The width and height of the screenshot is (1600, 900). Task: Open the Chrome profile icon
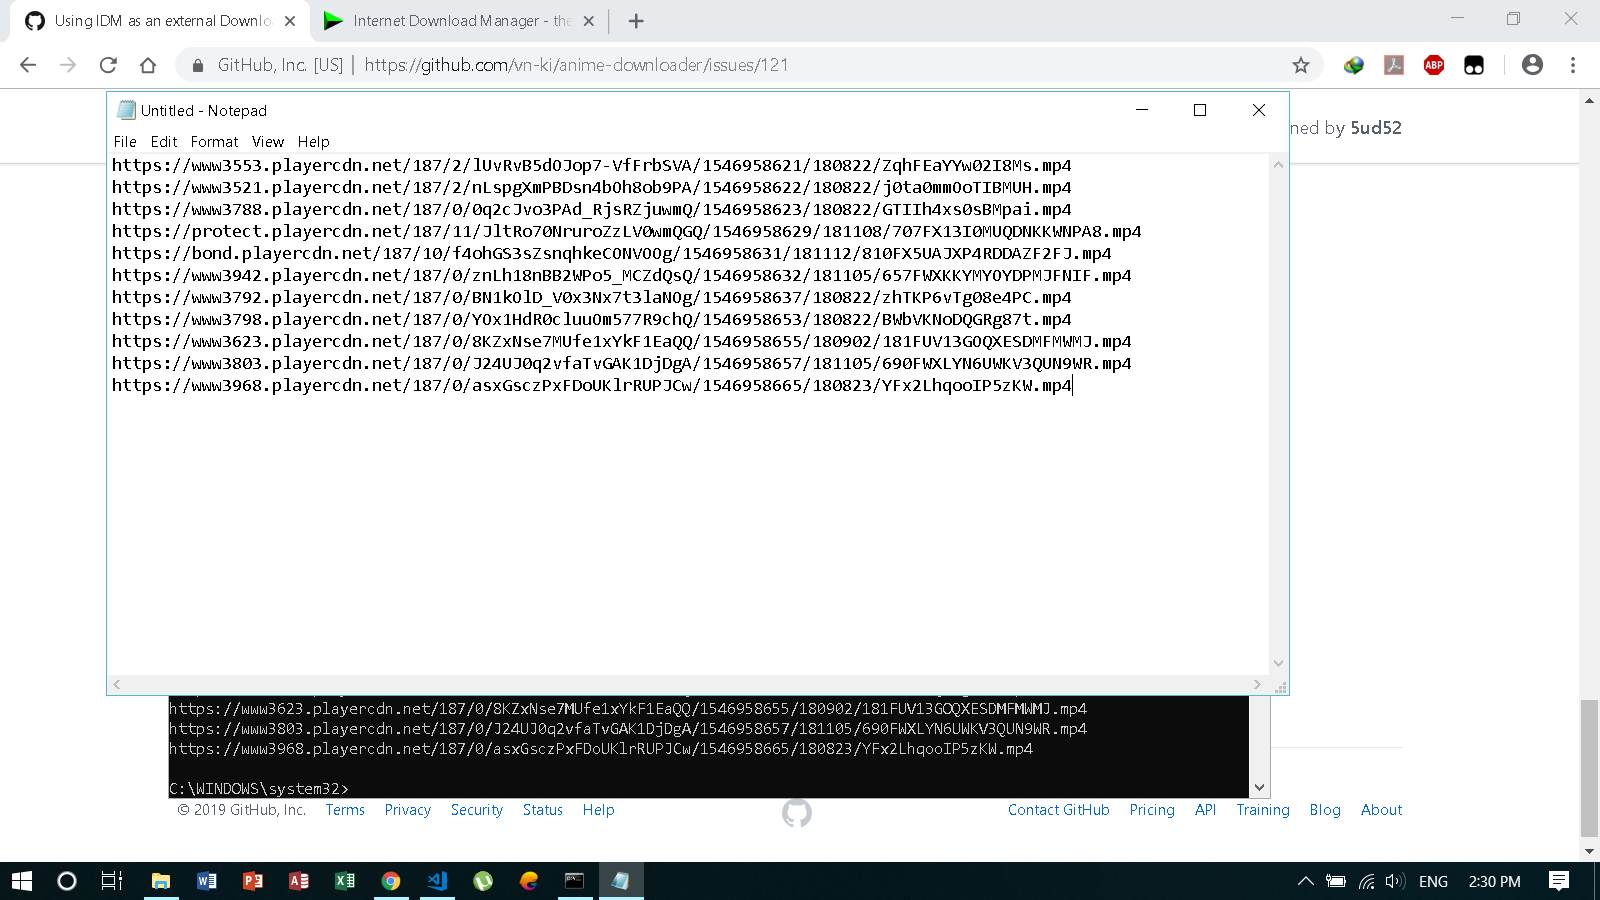(x=1533, y=65)
